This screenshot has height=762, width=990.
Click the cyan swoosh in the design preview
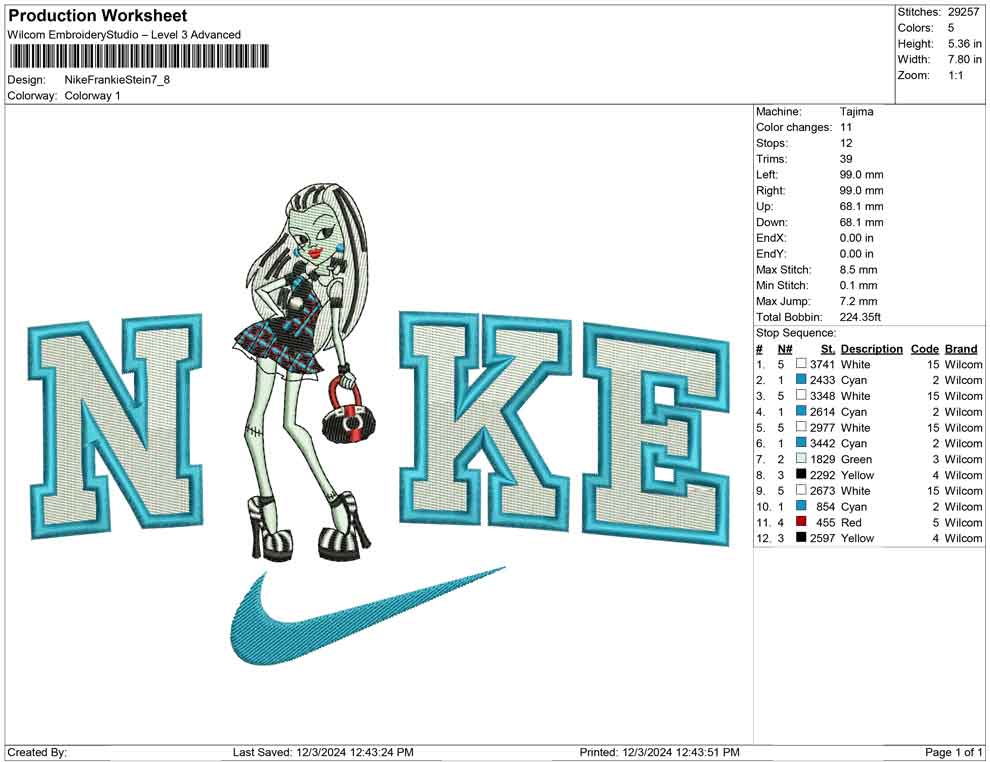(x=367, y=616)
